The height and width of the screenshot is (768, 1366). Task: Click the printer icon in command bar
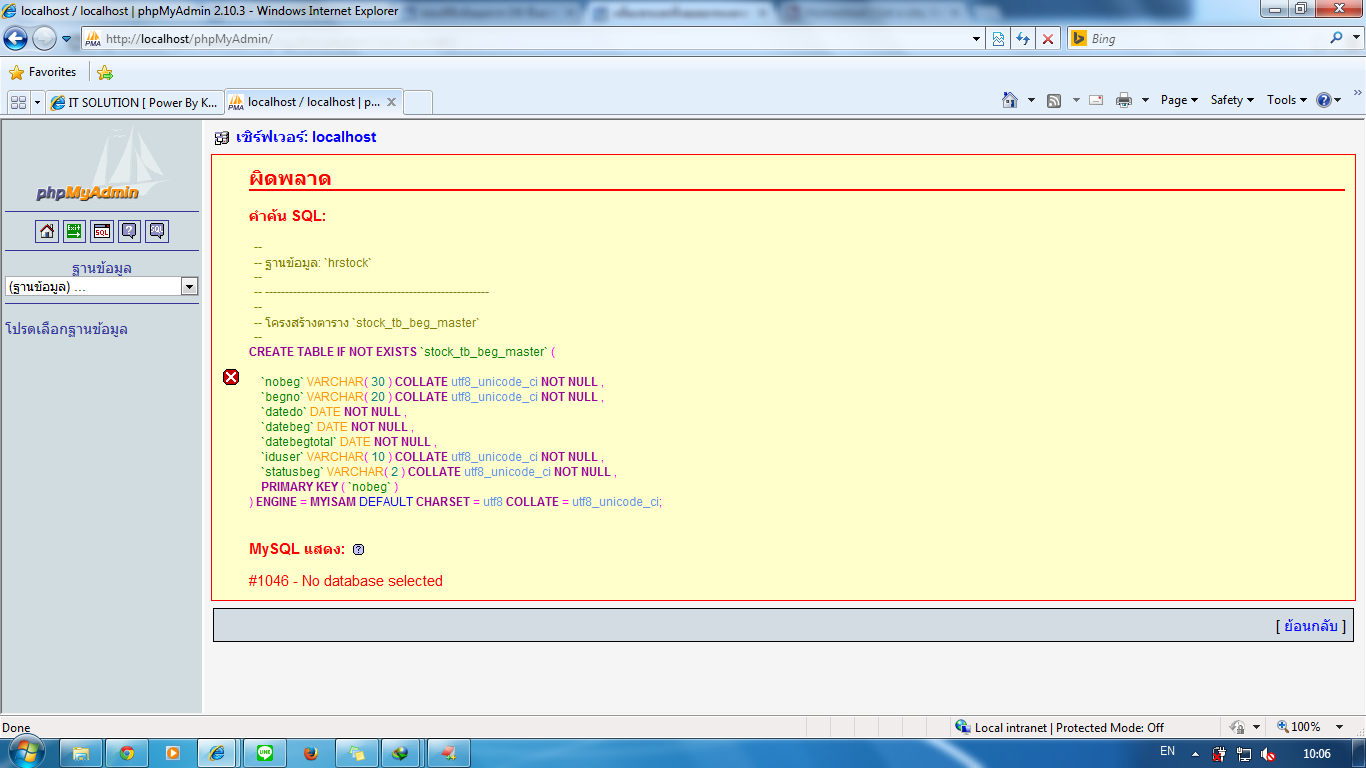tap(1124, 100)
